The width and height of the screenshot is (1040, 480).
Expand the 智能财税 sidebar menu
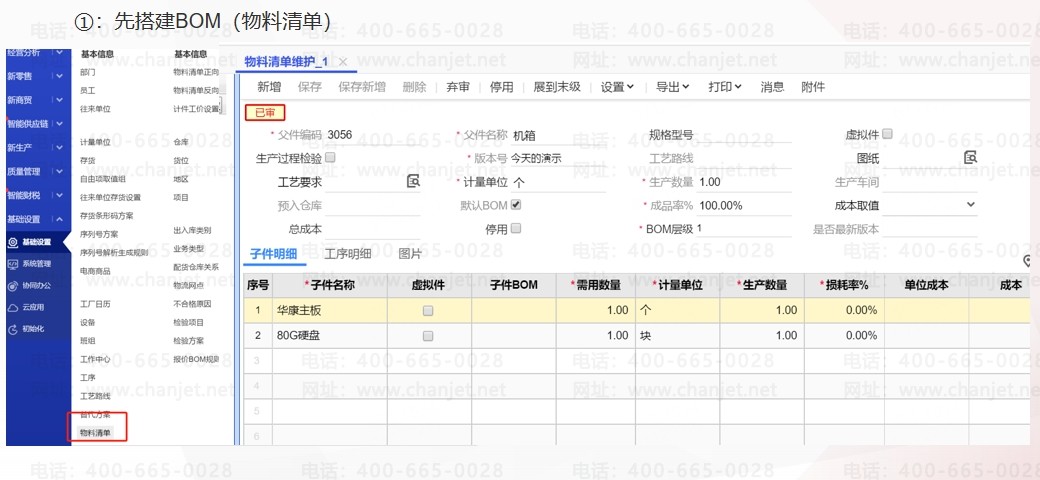pos(59,195)
